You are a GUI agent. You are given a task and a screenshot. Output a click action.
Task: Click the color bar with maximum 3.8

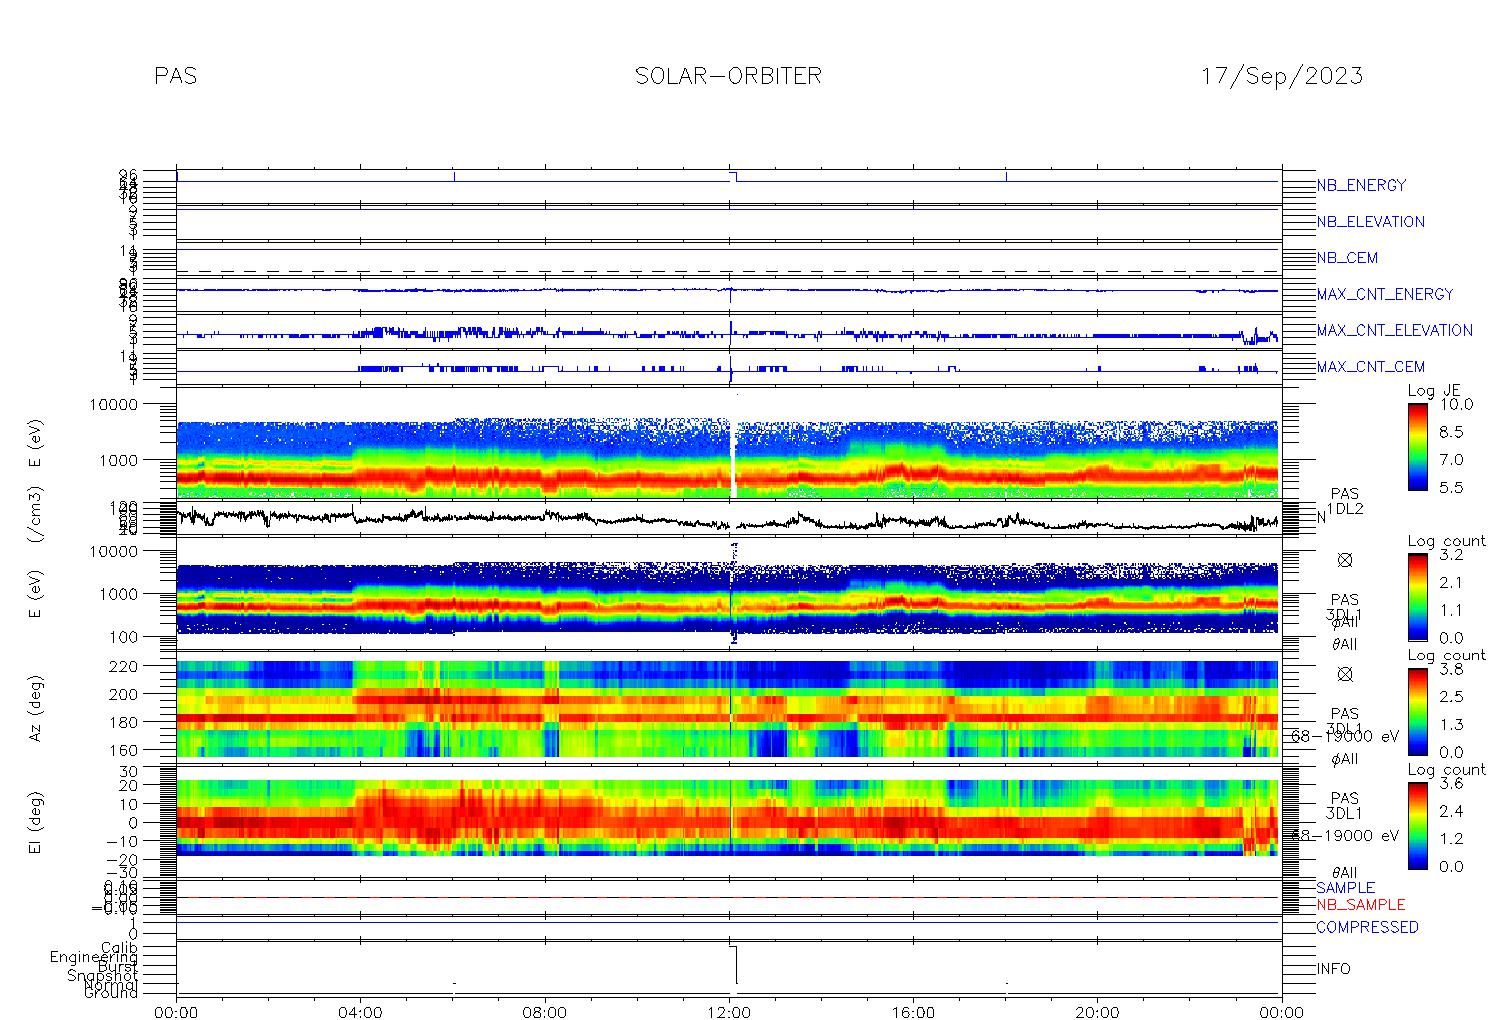point(1417,711)
